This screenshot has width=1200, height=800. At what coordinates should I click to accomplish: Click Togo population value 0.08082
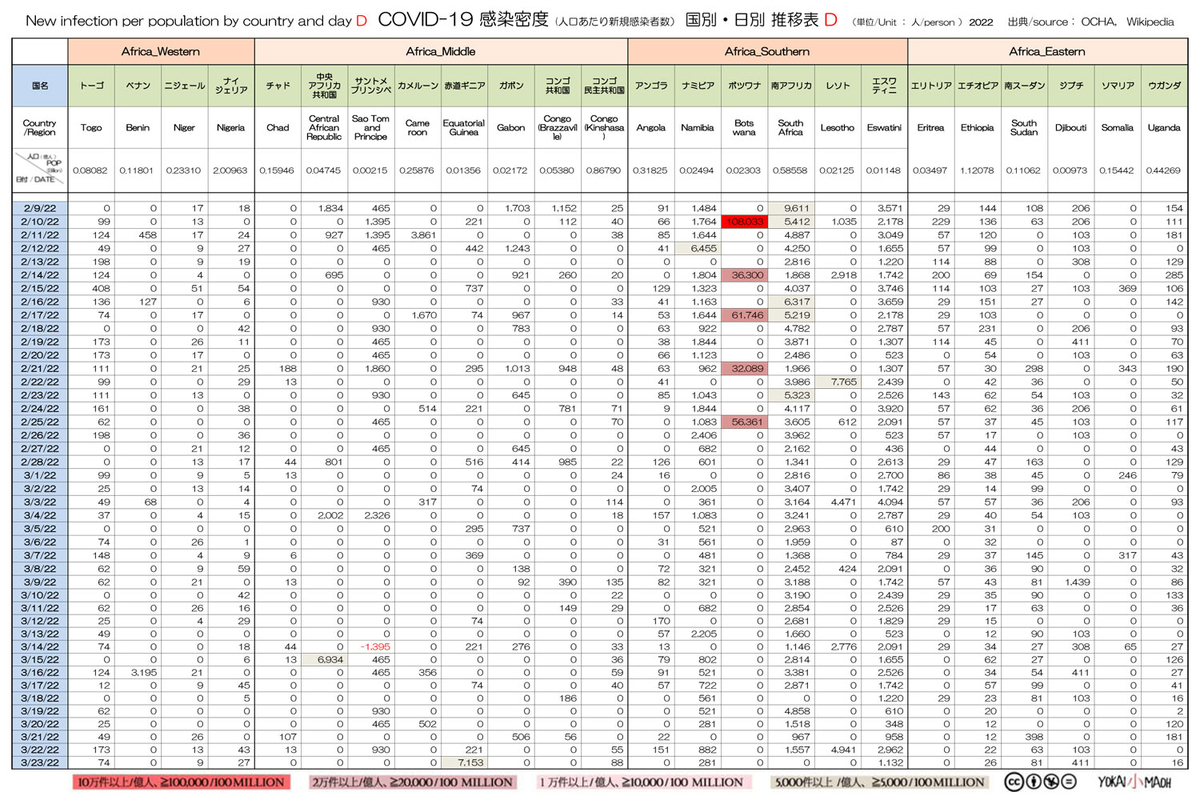tap(92, 172)
